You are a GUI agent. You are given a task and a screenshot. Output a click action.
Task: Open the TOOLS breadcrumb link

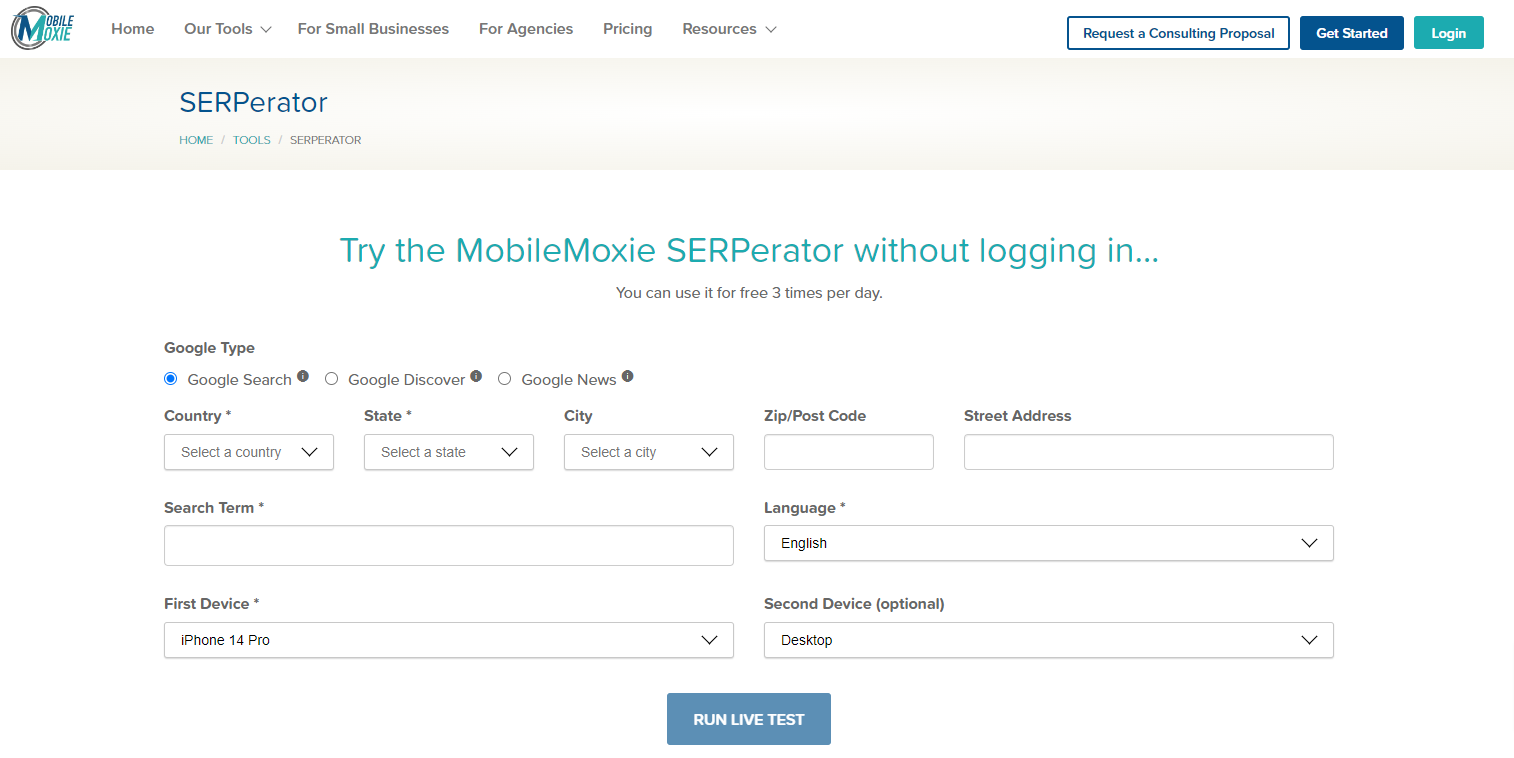251,139
